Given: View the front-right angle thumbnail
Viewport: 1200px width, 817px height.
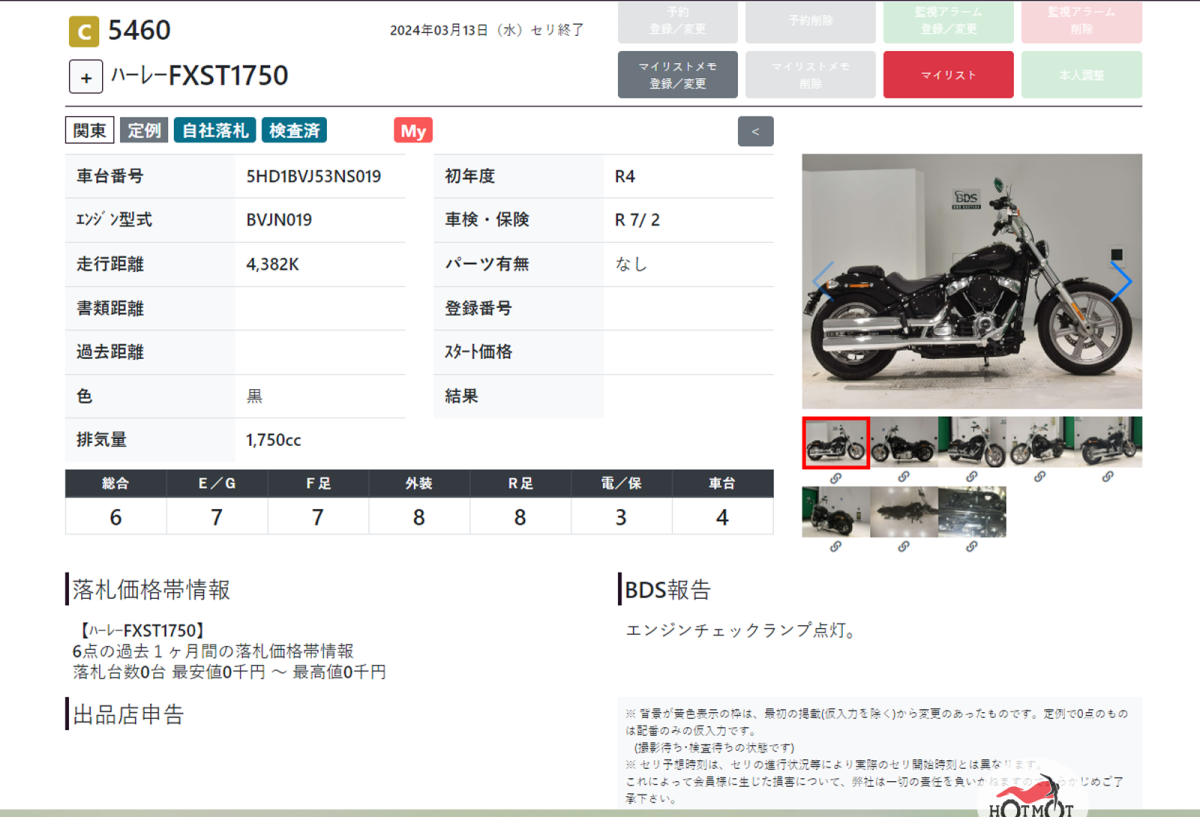Looking at the screenshot, I should coord(972,443).
